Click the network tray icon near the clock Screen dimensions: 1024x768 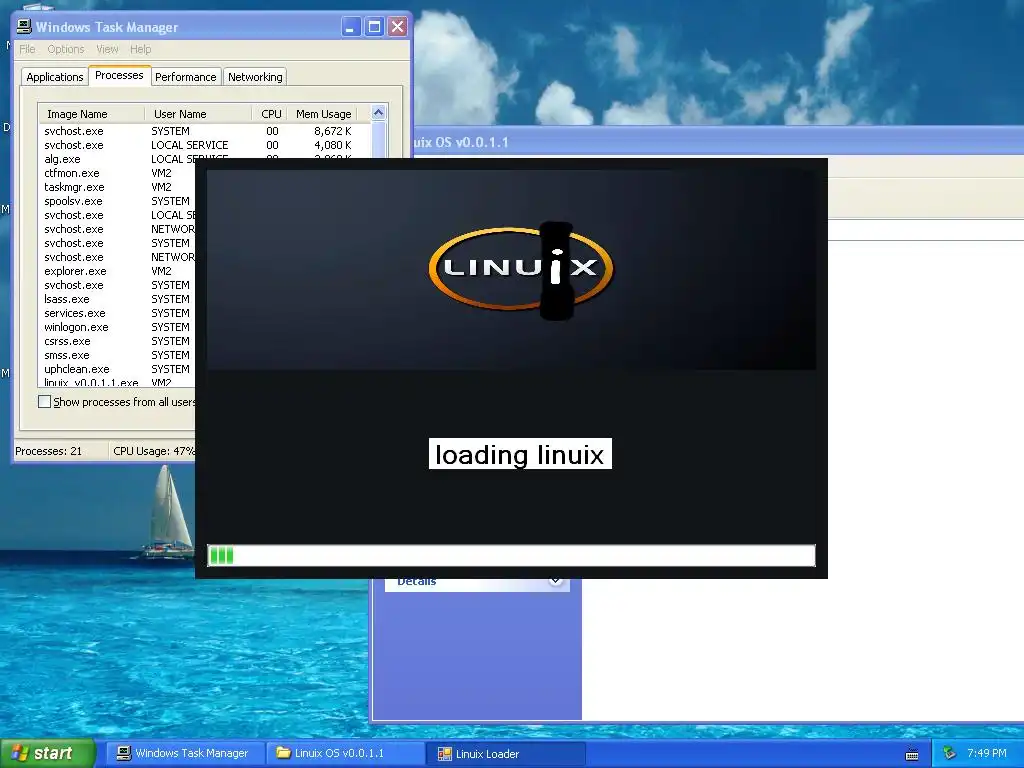pos(949,753)
